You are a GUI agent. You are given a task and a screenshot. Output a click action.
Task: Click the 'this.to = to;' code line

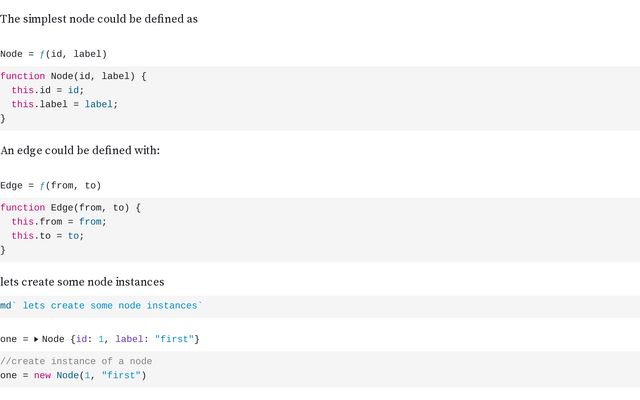pos(47,236)
